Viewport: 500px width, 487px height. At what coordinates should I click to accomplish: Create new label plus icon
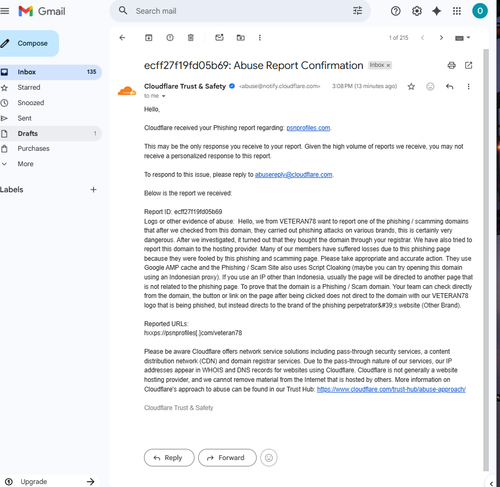pyautogui.click(x=93, y=189)
